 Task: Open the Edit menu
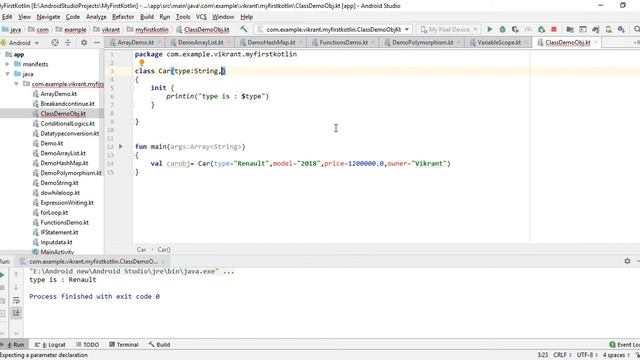(7, 17)
